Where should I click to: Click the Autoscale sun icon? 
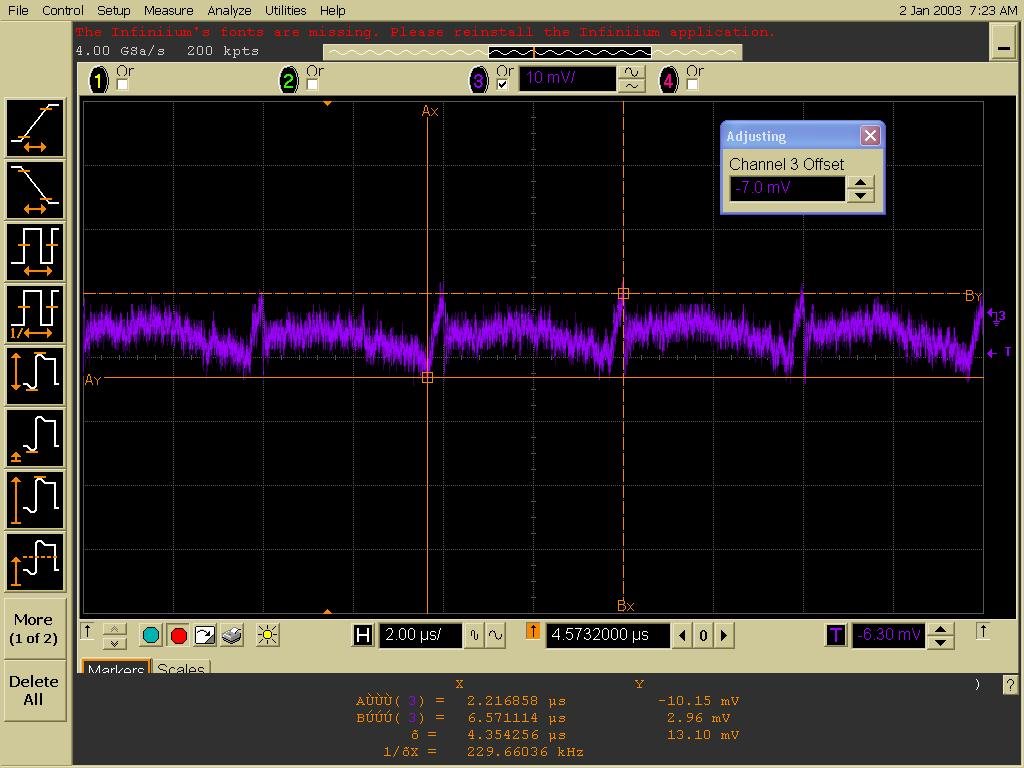tap(266, 634)
